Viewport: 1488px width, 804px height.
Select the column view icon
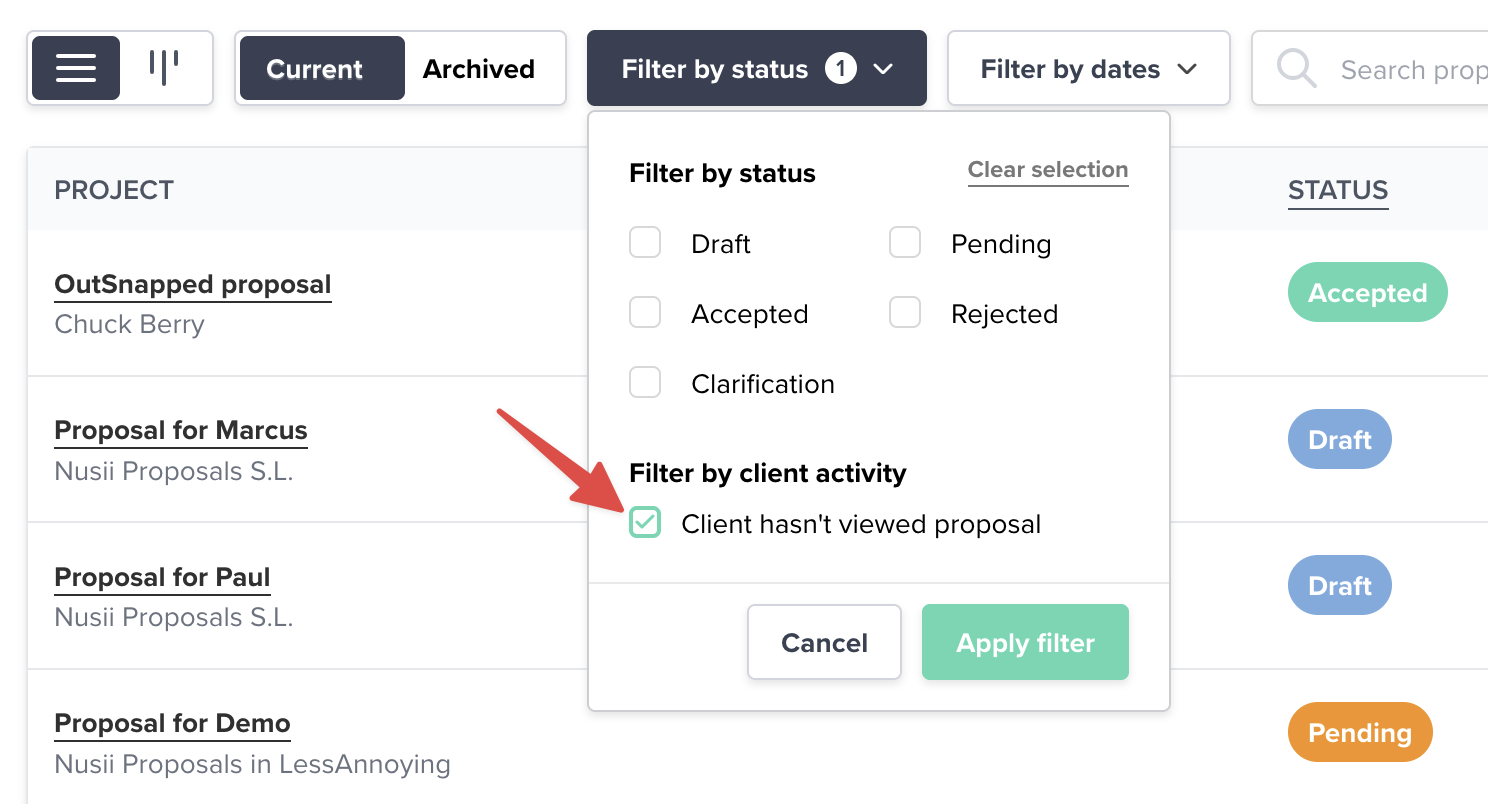click(x=165, y=67)
